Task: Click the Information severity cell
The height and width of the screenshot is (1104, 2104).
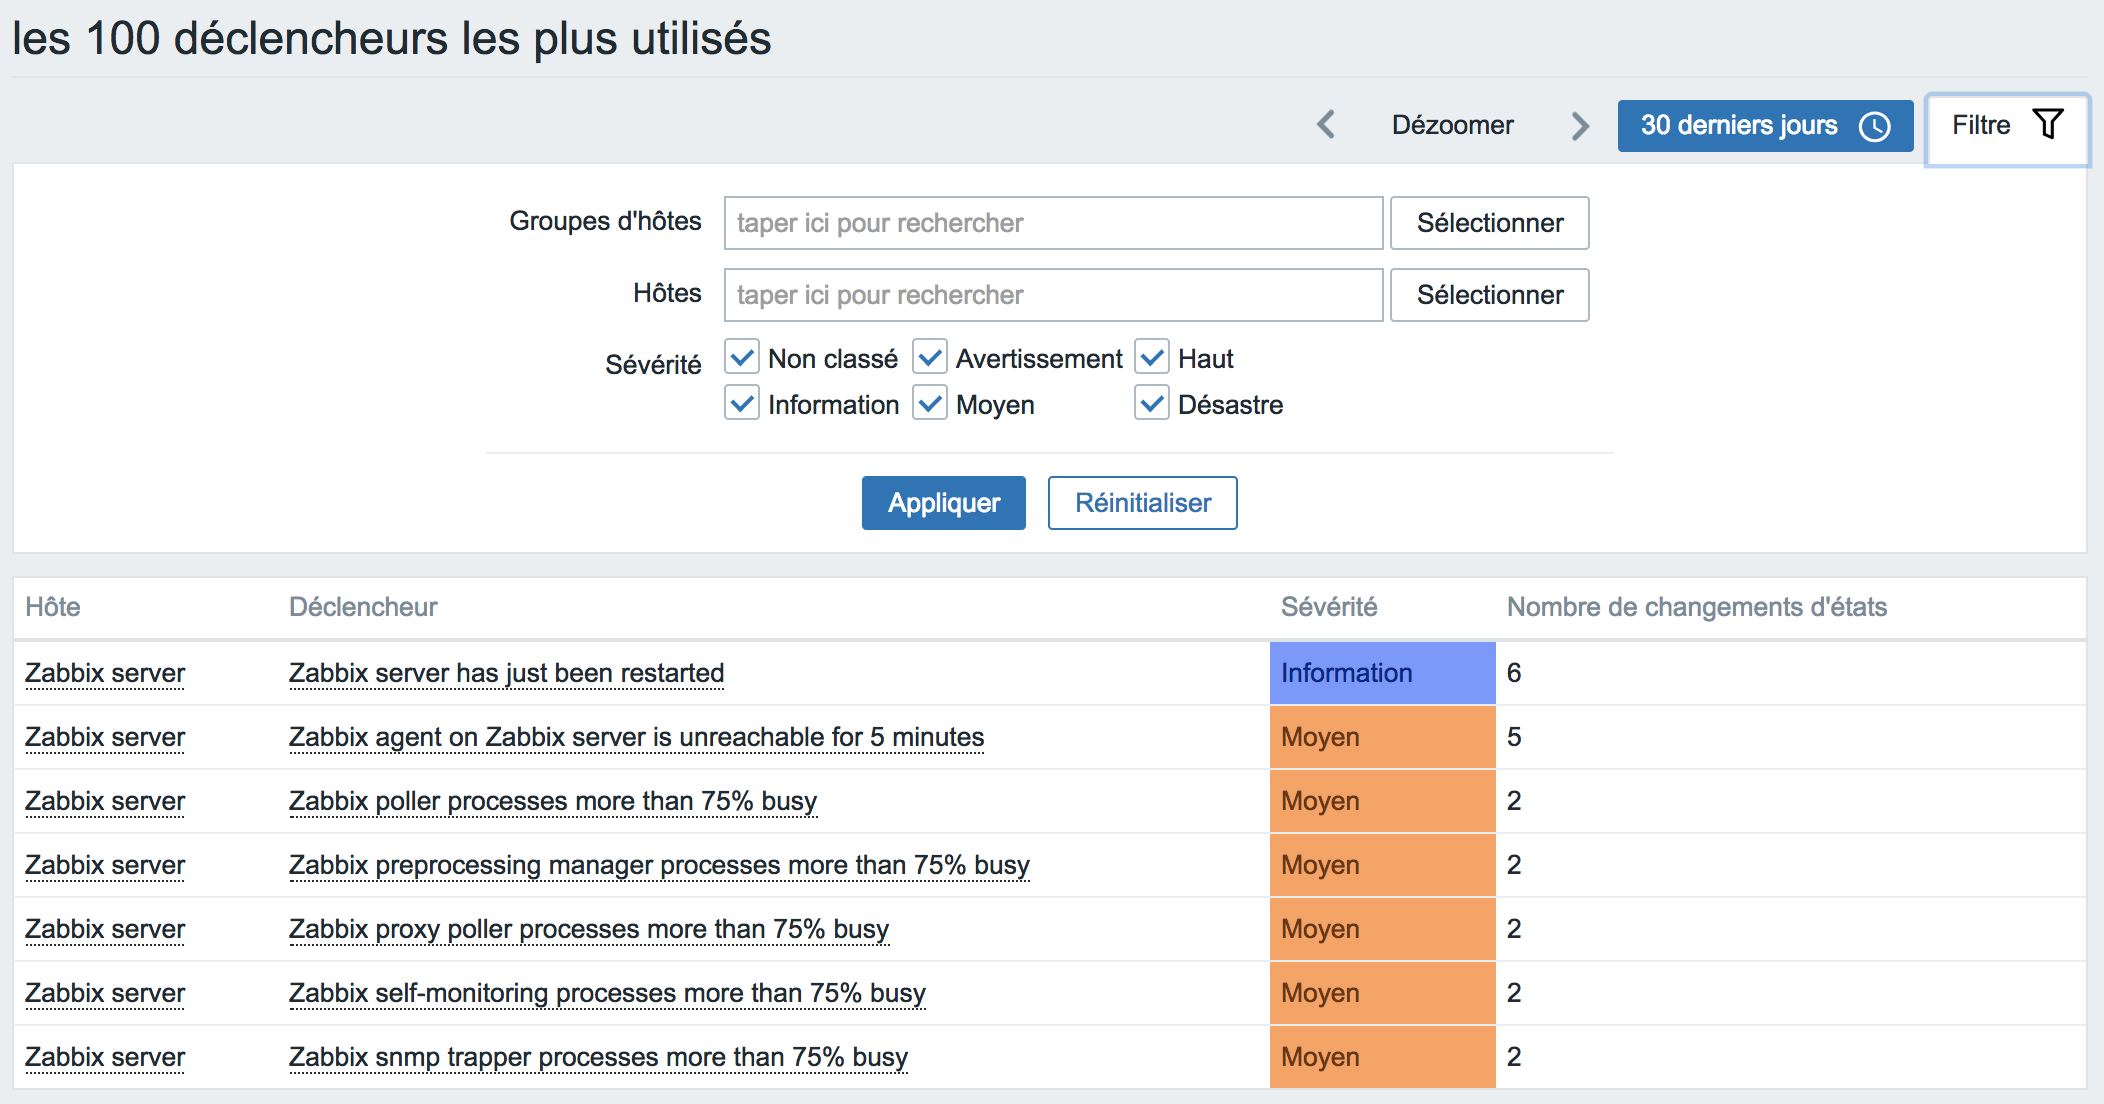Action: click(1382, 673)
